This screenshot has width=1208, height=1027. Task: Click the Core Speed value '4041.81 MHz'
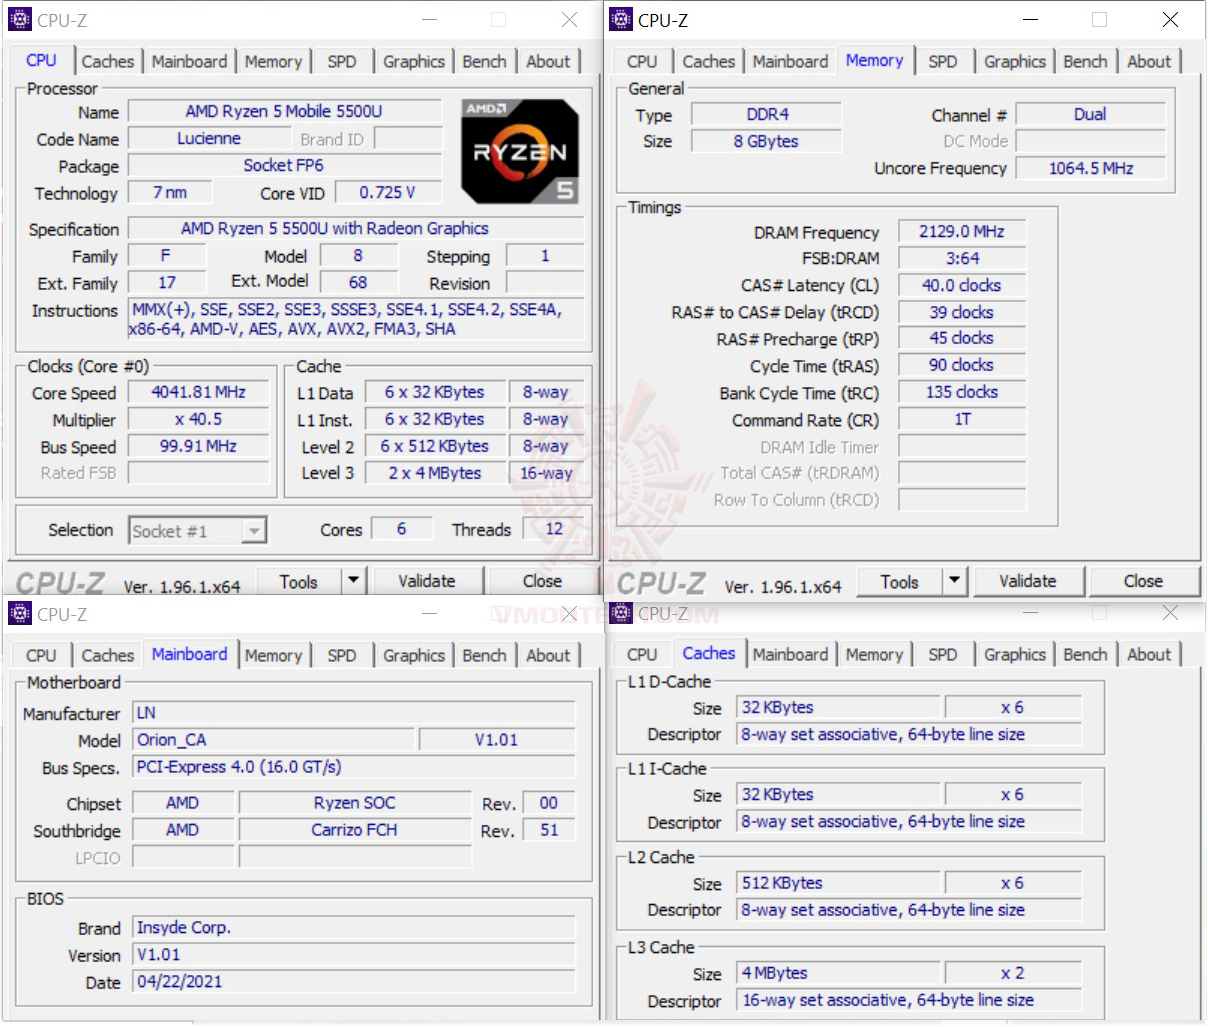coord(198,392)
